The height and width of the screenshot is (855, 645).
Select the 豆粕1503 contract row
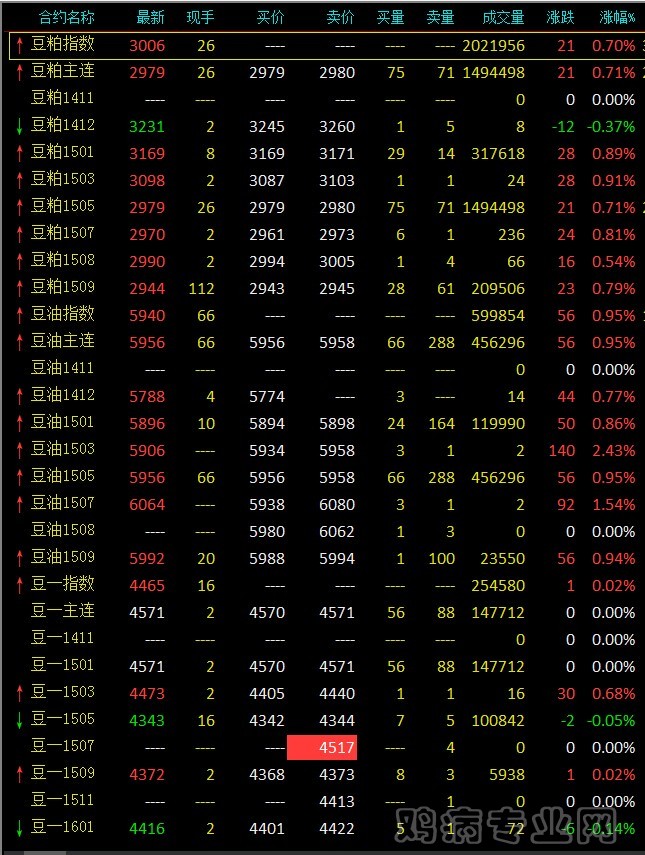pyautogui.click(x=326, y=180)
